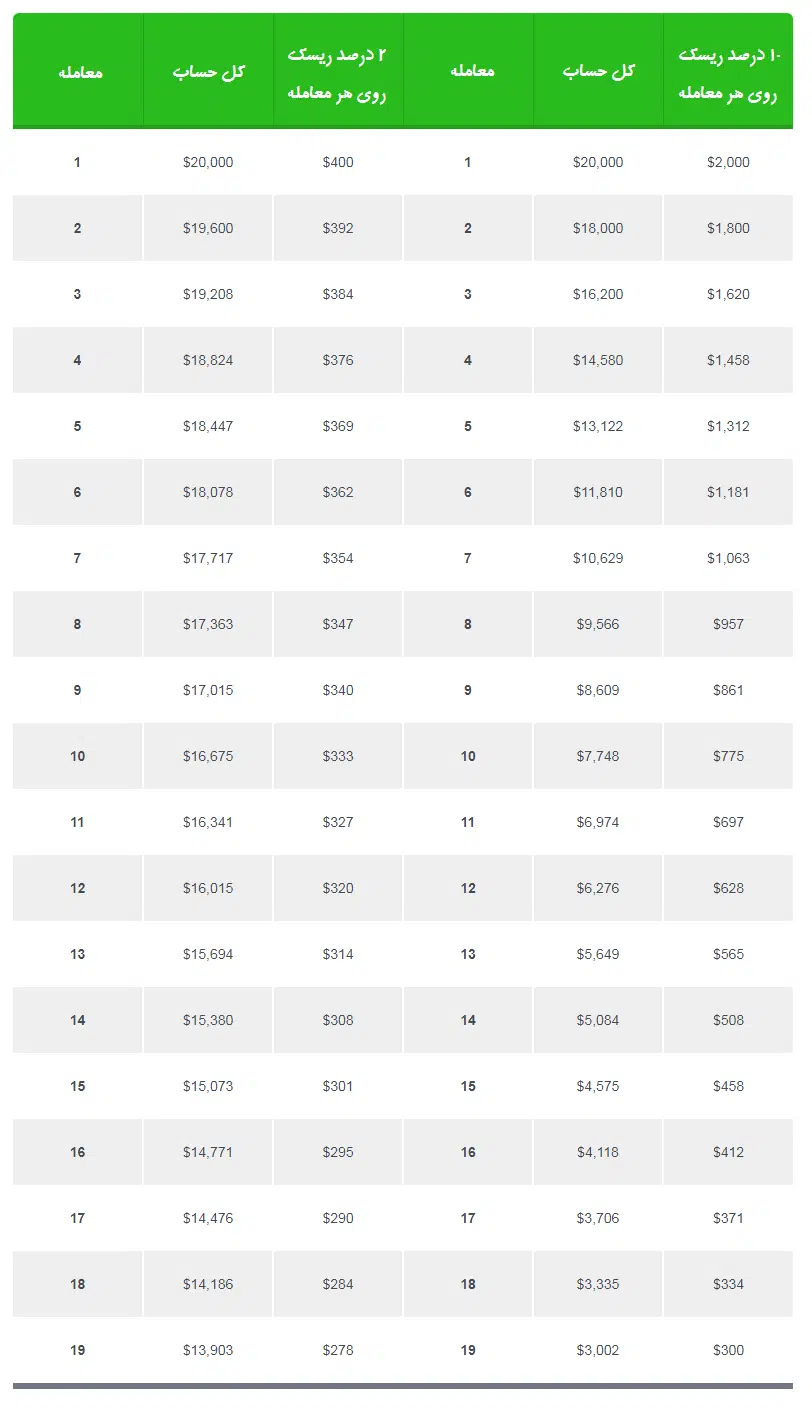This screenshot has height=1415, width=812.
Task: Select the $20,000 cell beside $400
Action: coord(208,162)
